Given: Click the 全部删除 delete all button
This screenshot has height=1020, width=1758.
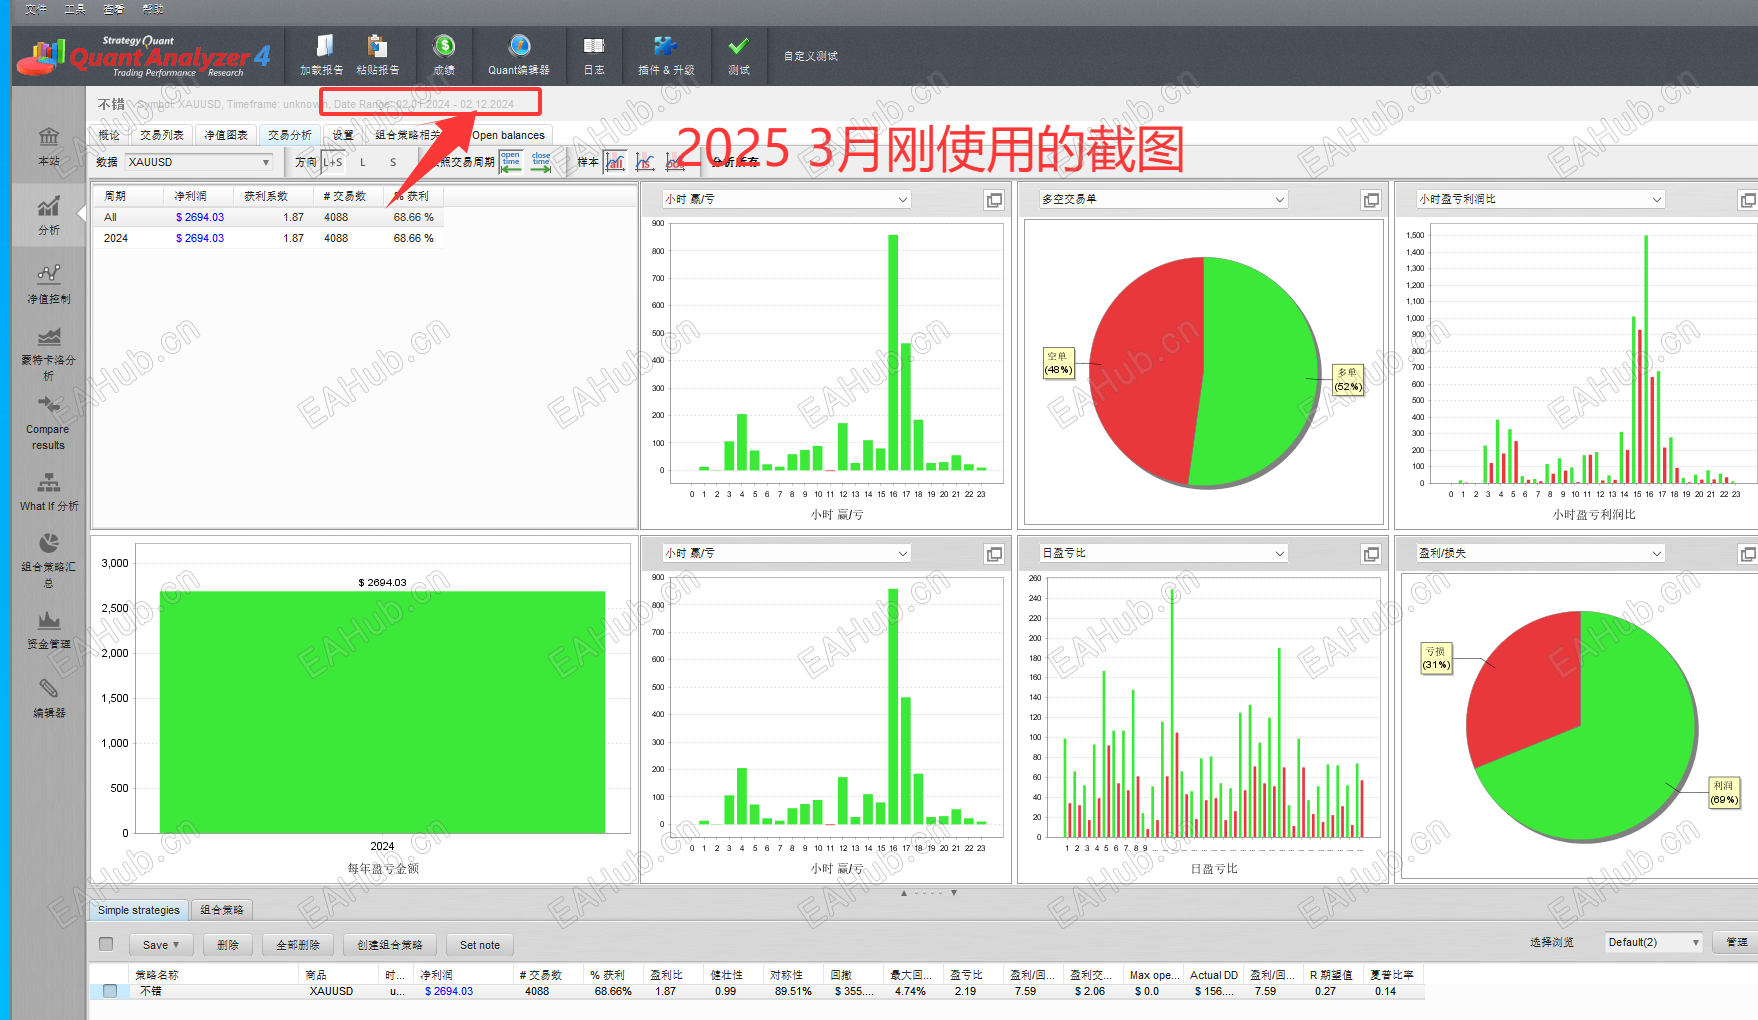Looking at the screenshot, I should click(298, 945).
